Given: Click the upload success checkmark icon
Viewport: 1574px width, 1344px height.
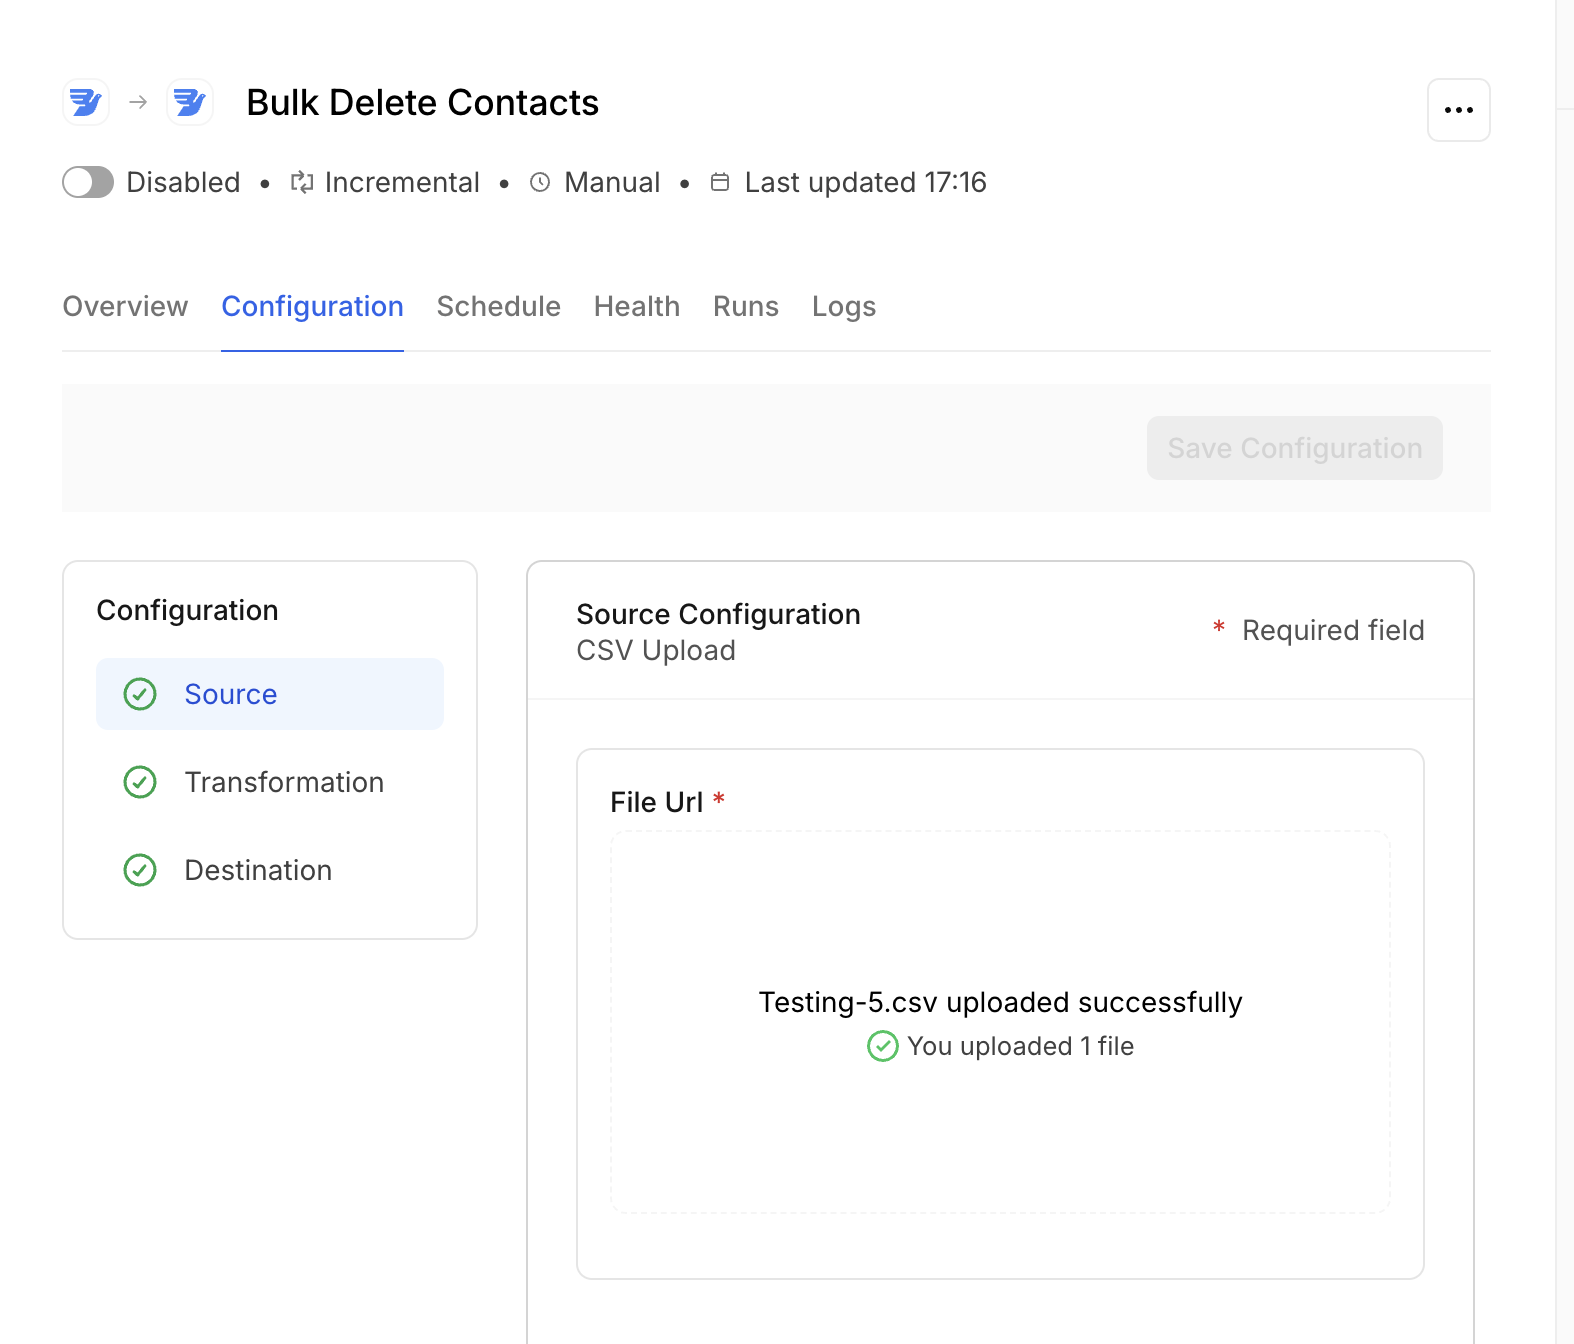Looking at the screenshot, I should 882,1046.
